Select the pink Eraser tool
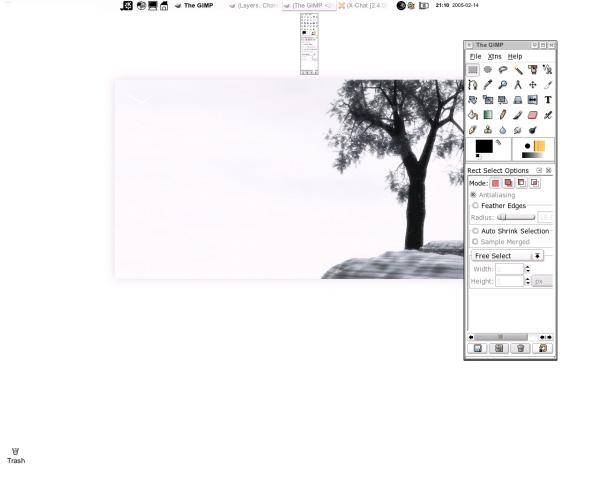 533,115
